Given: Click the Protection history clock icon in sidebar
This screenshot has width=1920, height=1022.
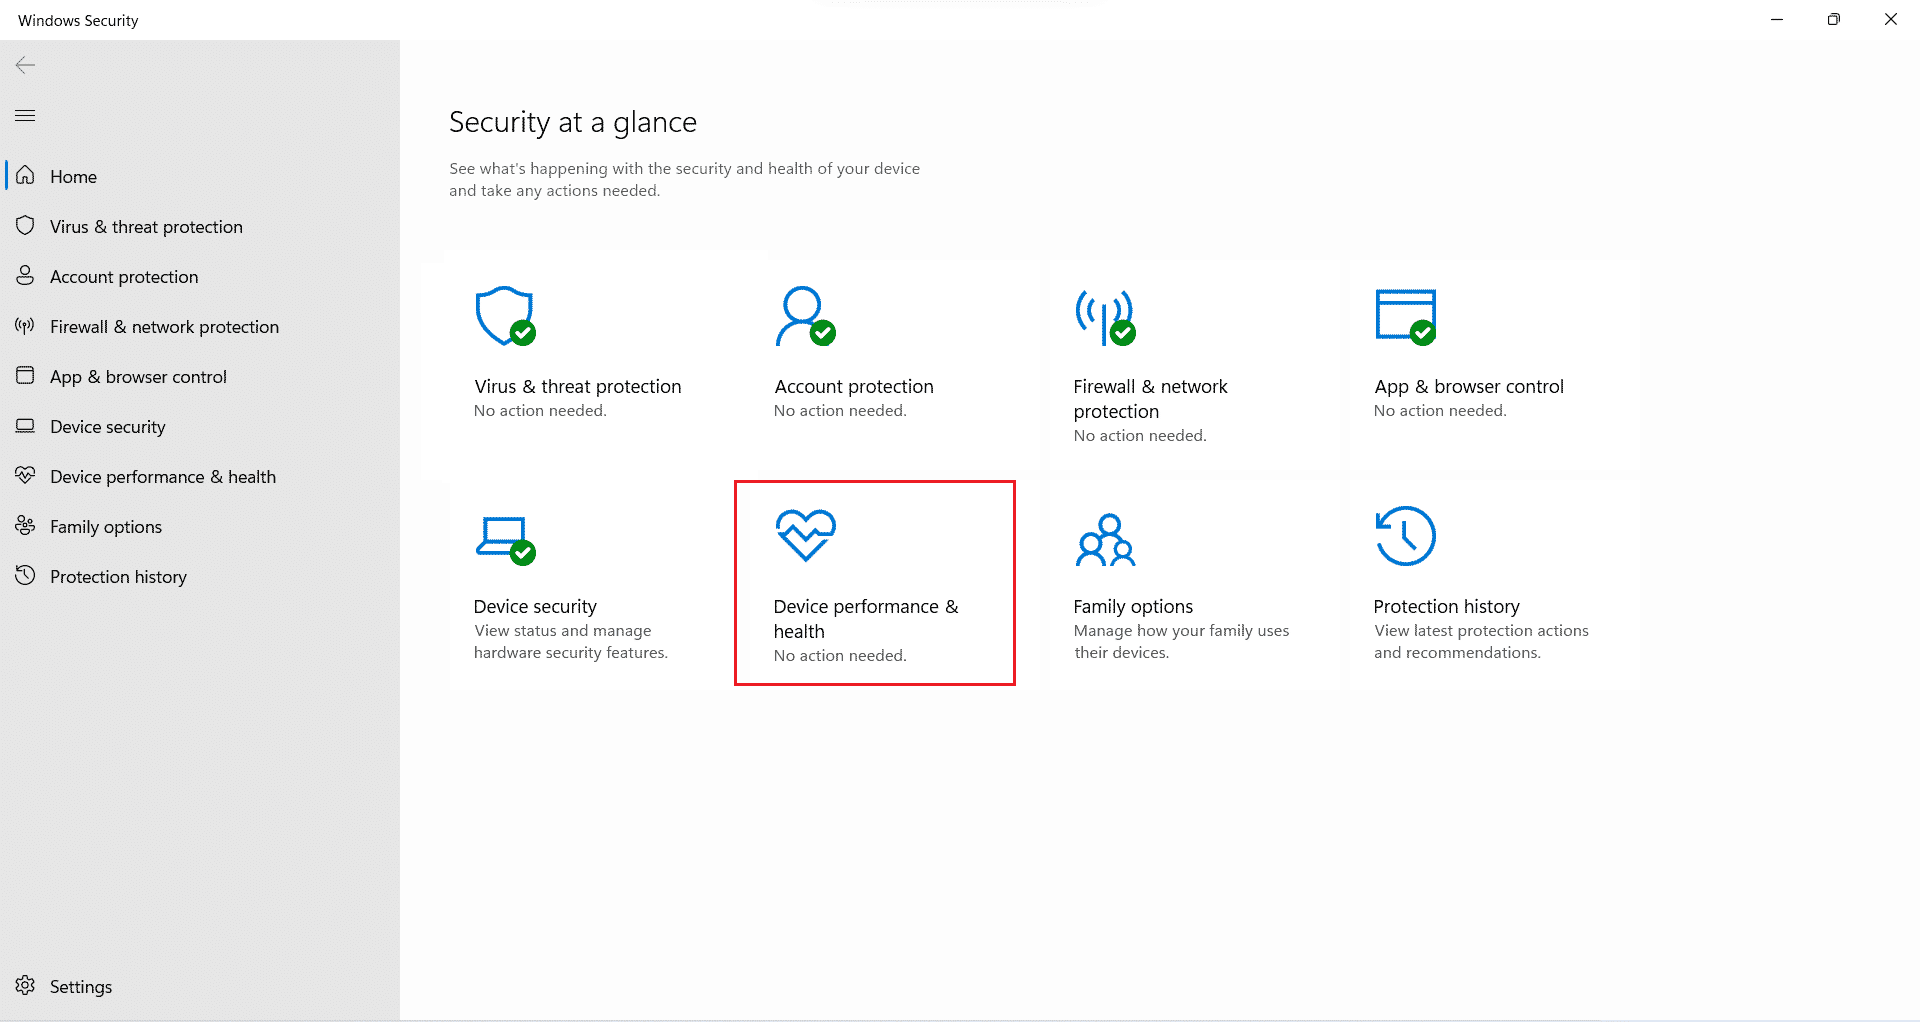Looking at the screenshot, I should 25,576.
